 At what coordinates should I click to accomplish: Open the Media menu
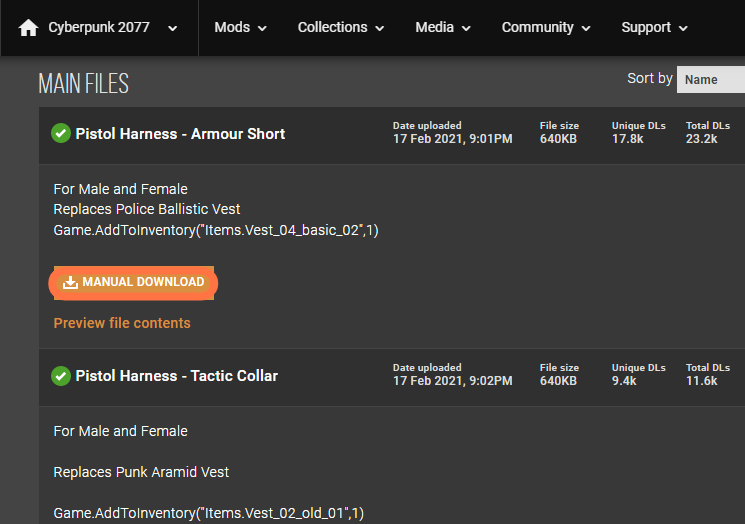[443, 28]
